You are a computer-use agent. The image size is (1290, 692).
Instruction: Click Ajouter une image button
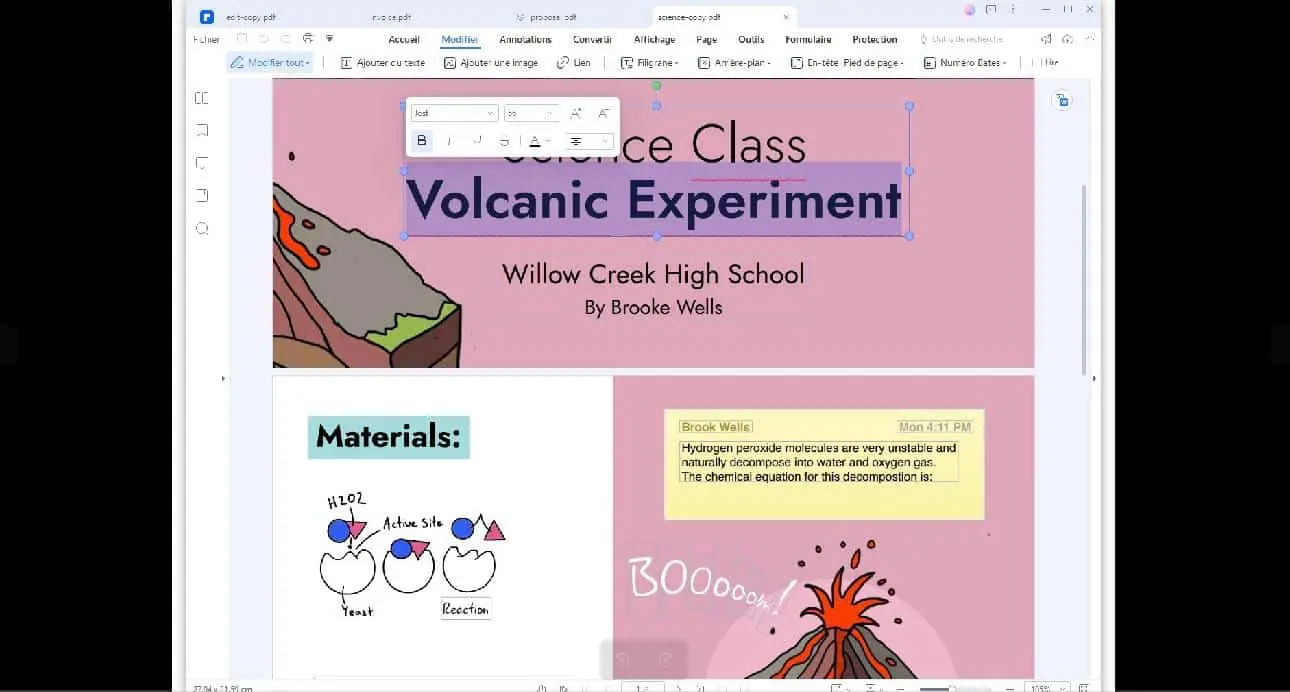pyautogui.click(x=491, y=63)
